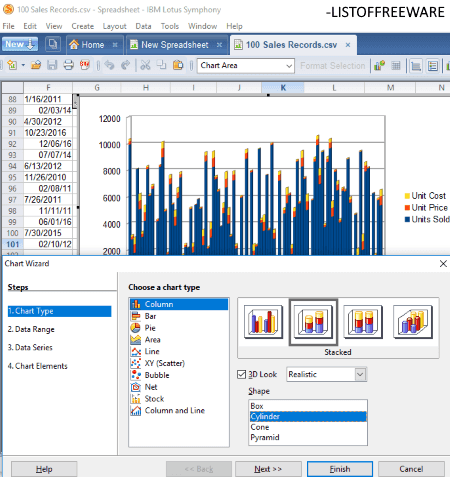Image resolution: width=450 pixels, height=477 pixels.
Task: Click the Next >> button
Action: click(268, 469)
